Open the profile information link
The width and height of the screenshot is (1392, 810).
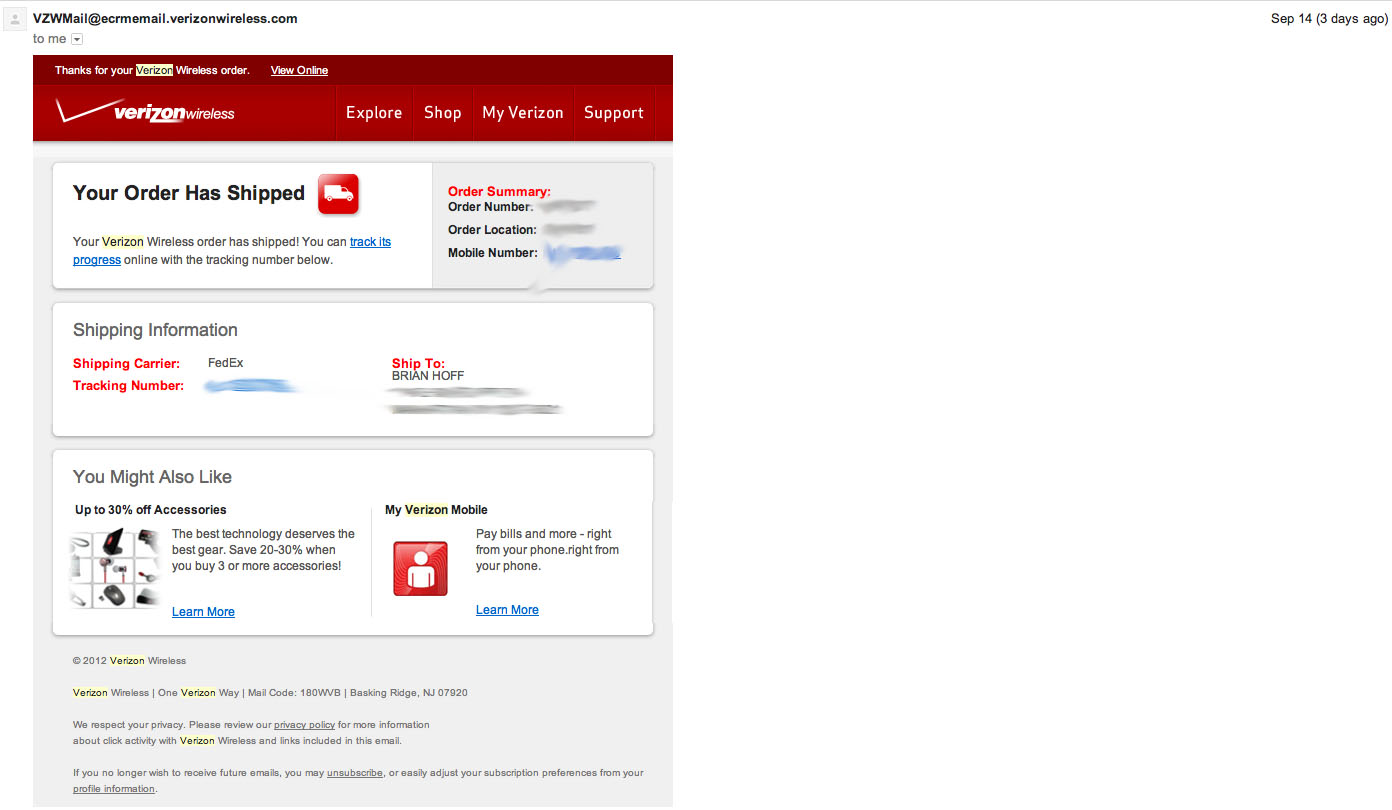point(114,789)
